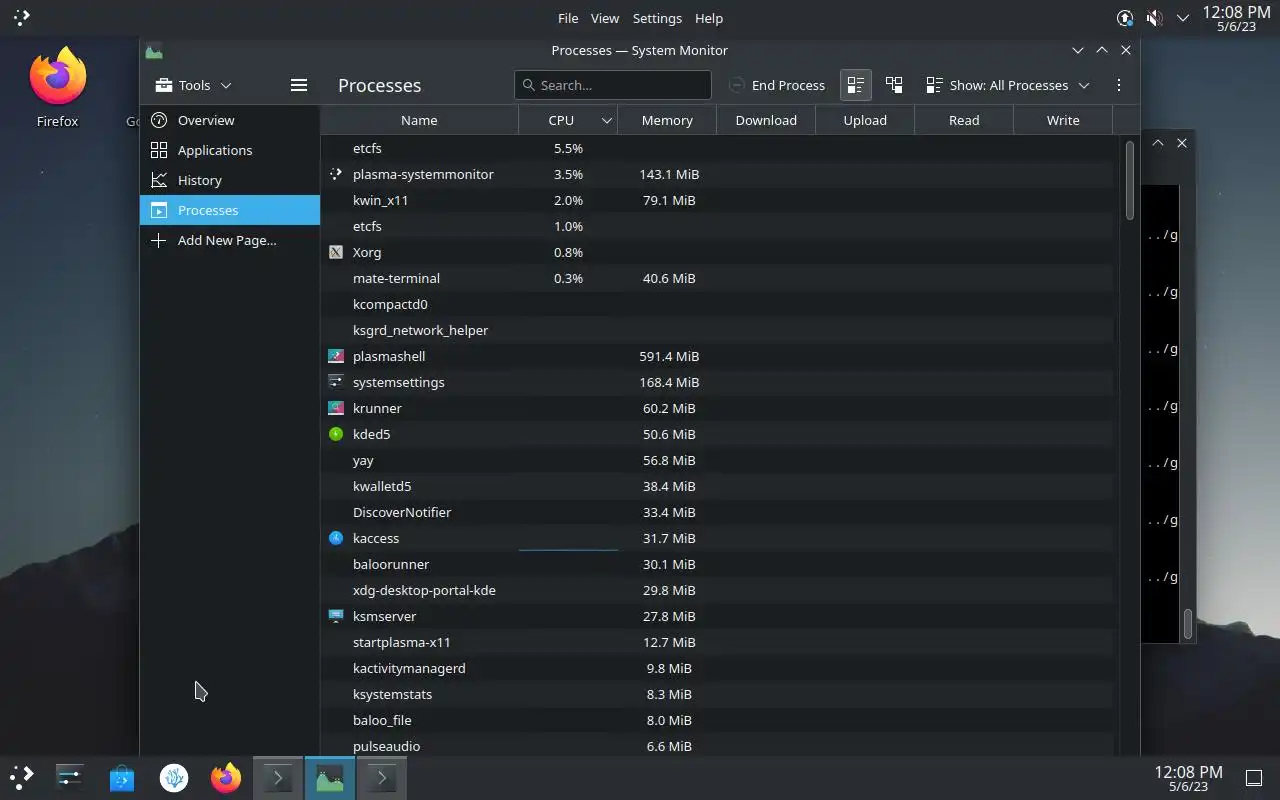This screenshot has height=800, width=1280.
Task: Open the Tools dropdown menu
Action: [193, 85]
